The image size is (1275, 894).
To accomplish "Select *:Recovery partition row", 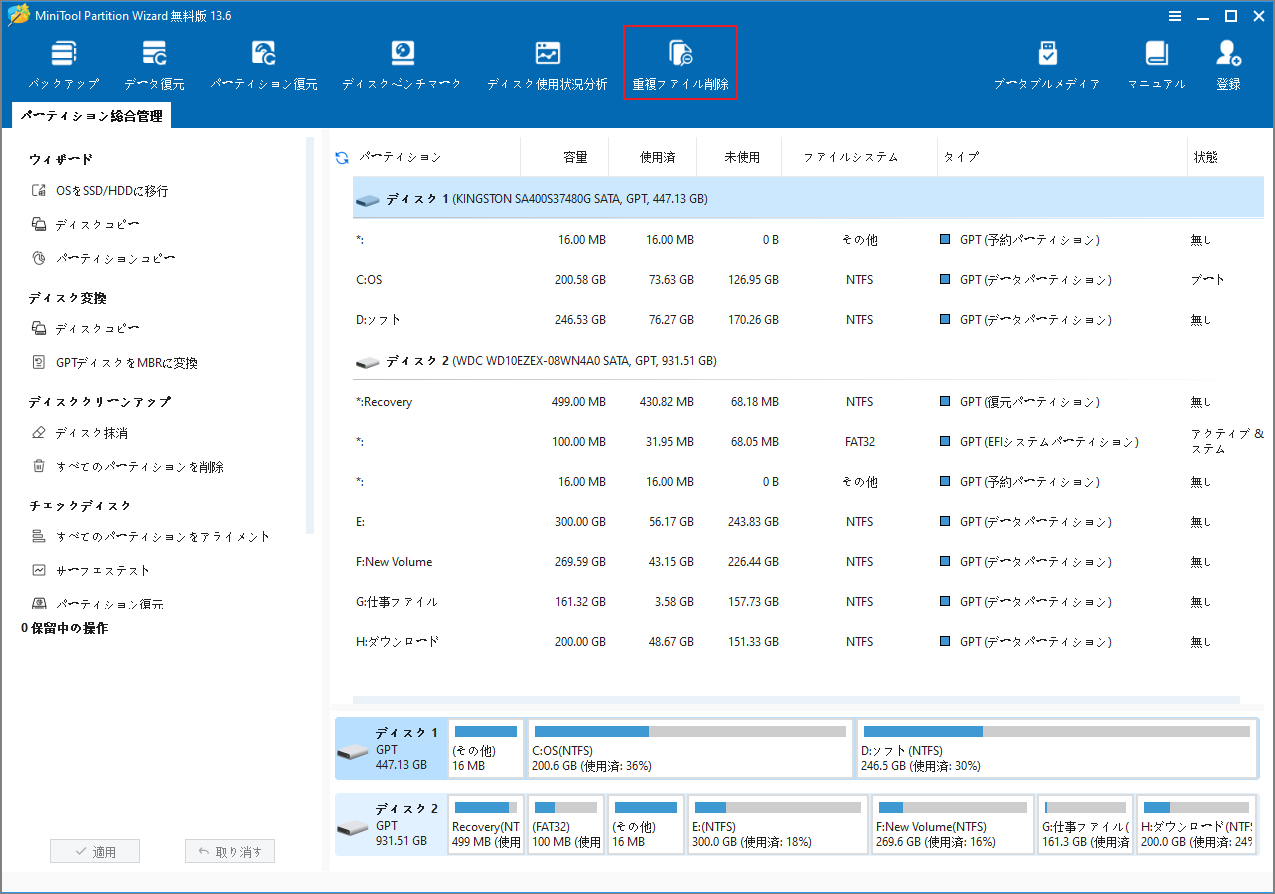I will 808,402.
